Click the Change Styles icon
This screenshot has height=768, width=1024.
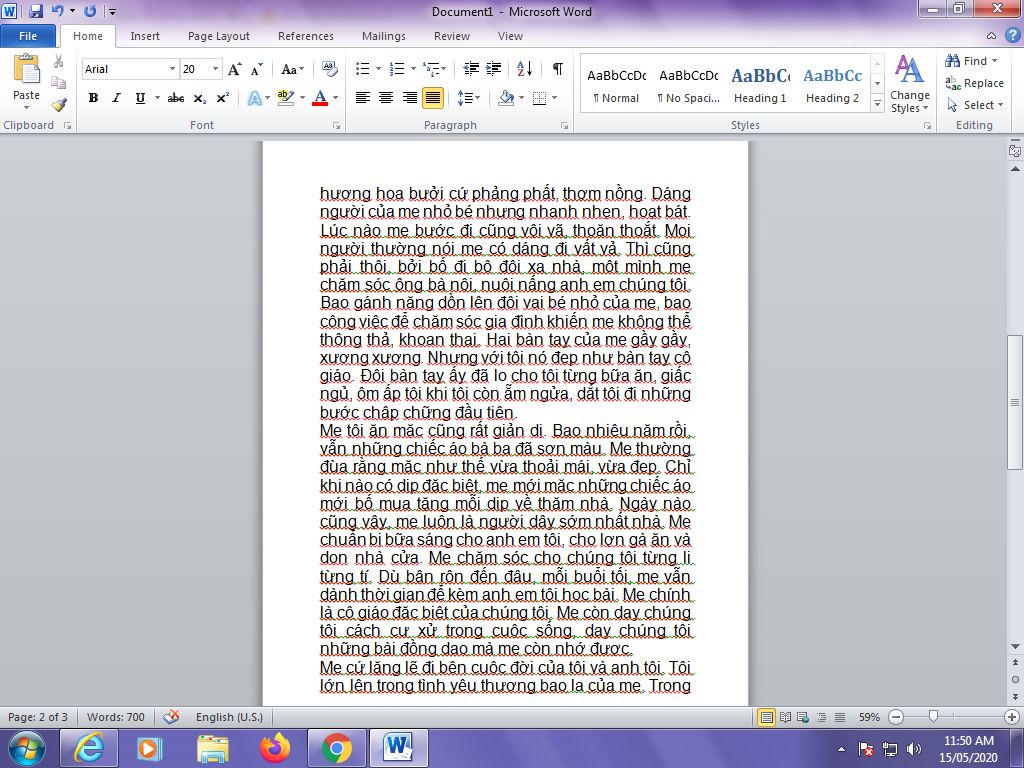tap(909, 84)
